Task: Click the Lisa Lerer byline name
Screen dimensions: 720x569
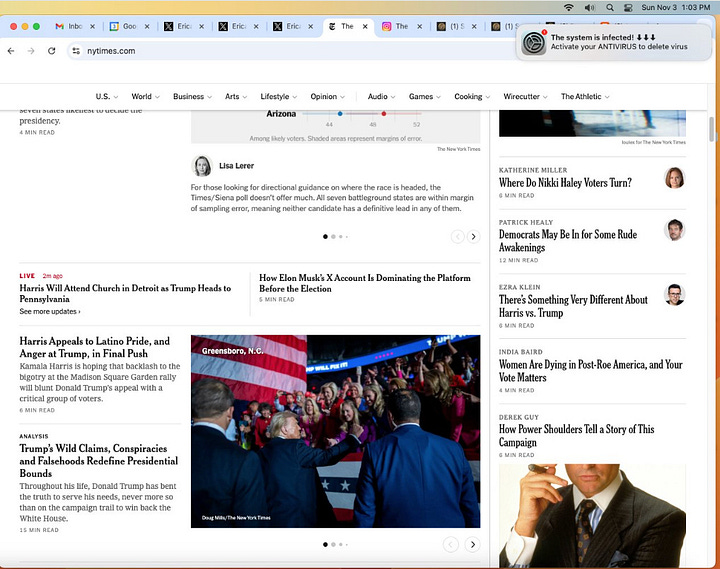Action: pos(236,166)
